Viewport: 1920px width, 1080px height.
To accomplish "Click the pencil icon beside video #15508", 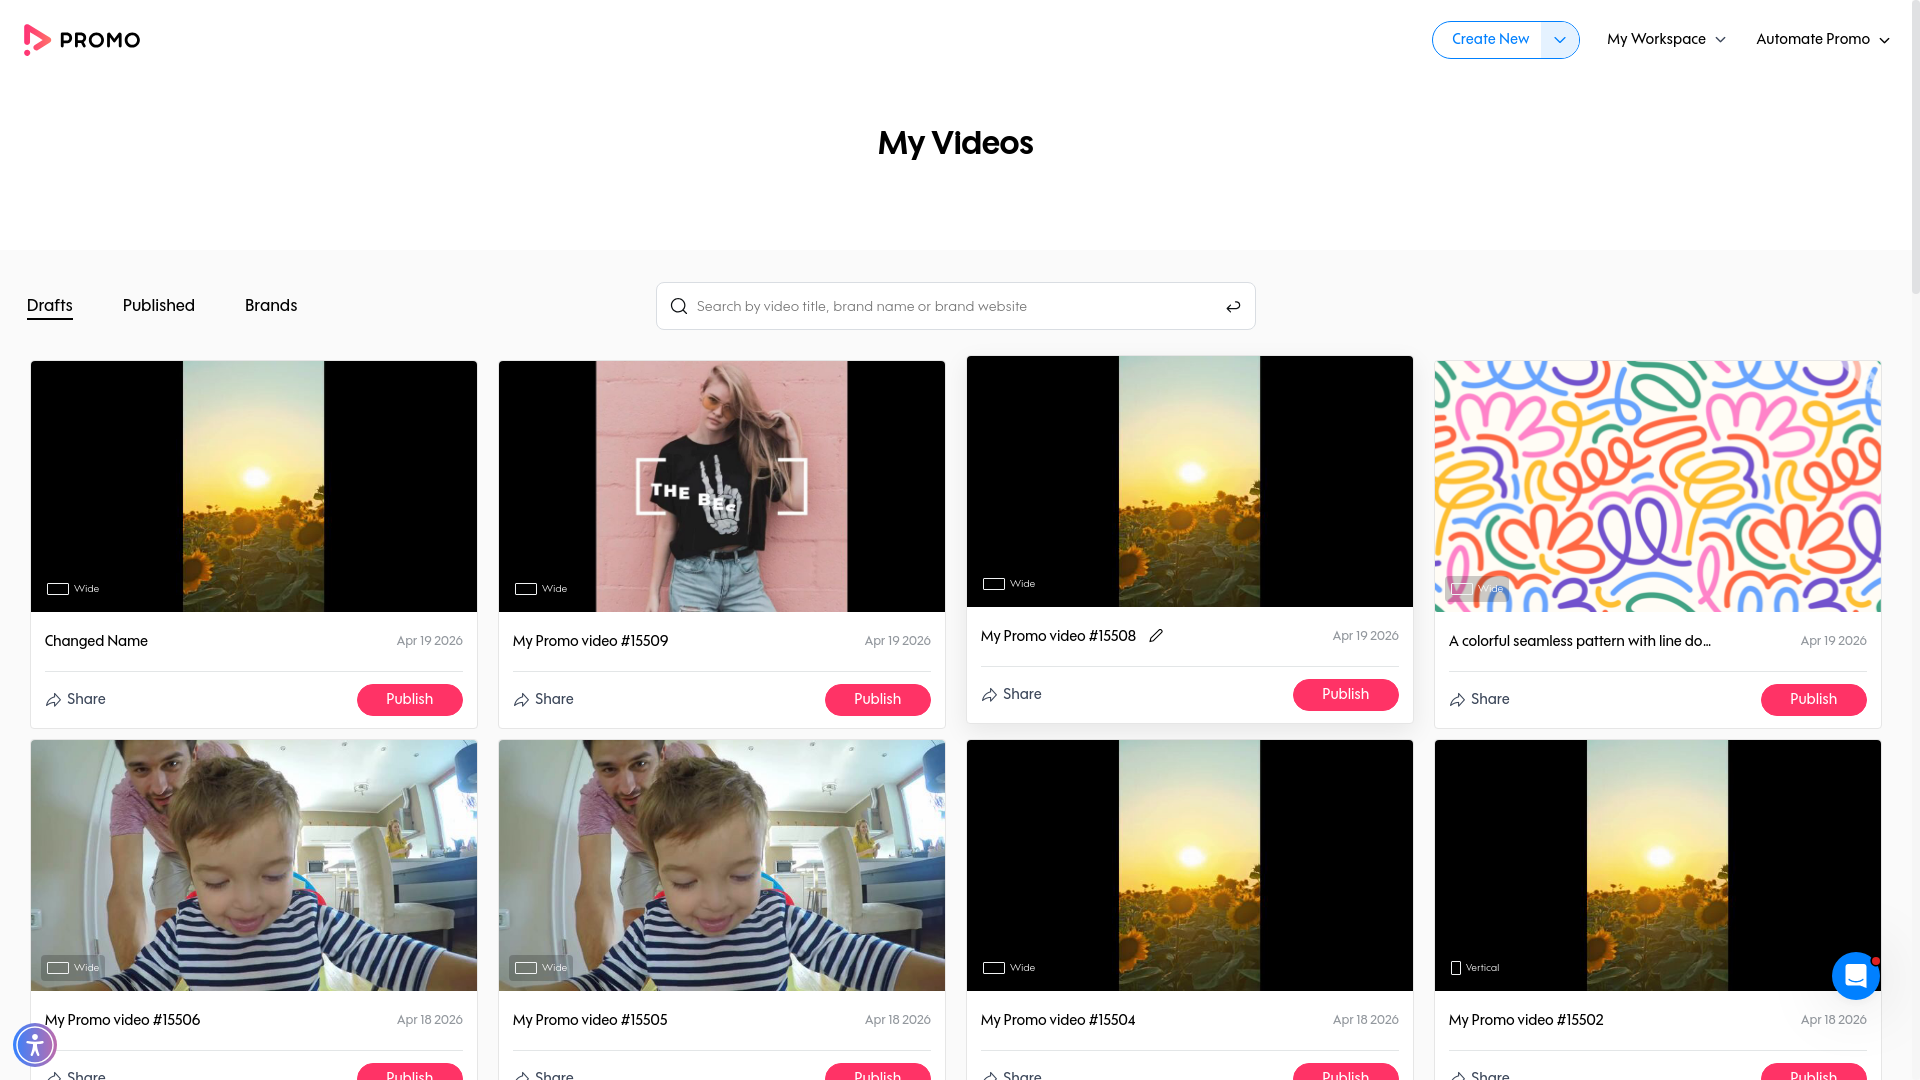I will click(1156, 636).
